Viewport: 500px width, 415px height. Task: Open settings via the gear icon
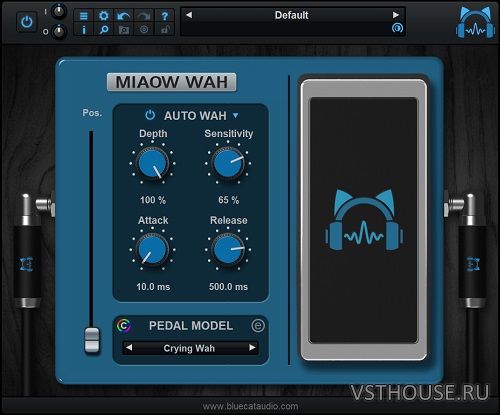(x=104, y=16)
